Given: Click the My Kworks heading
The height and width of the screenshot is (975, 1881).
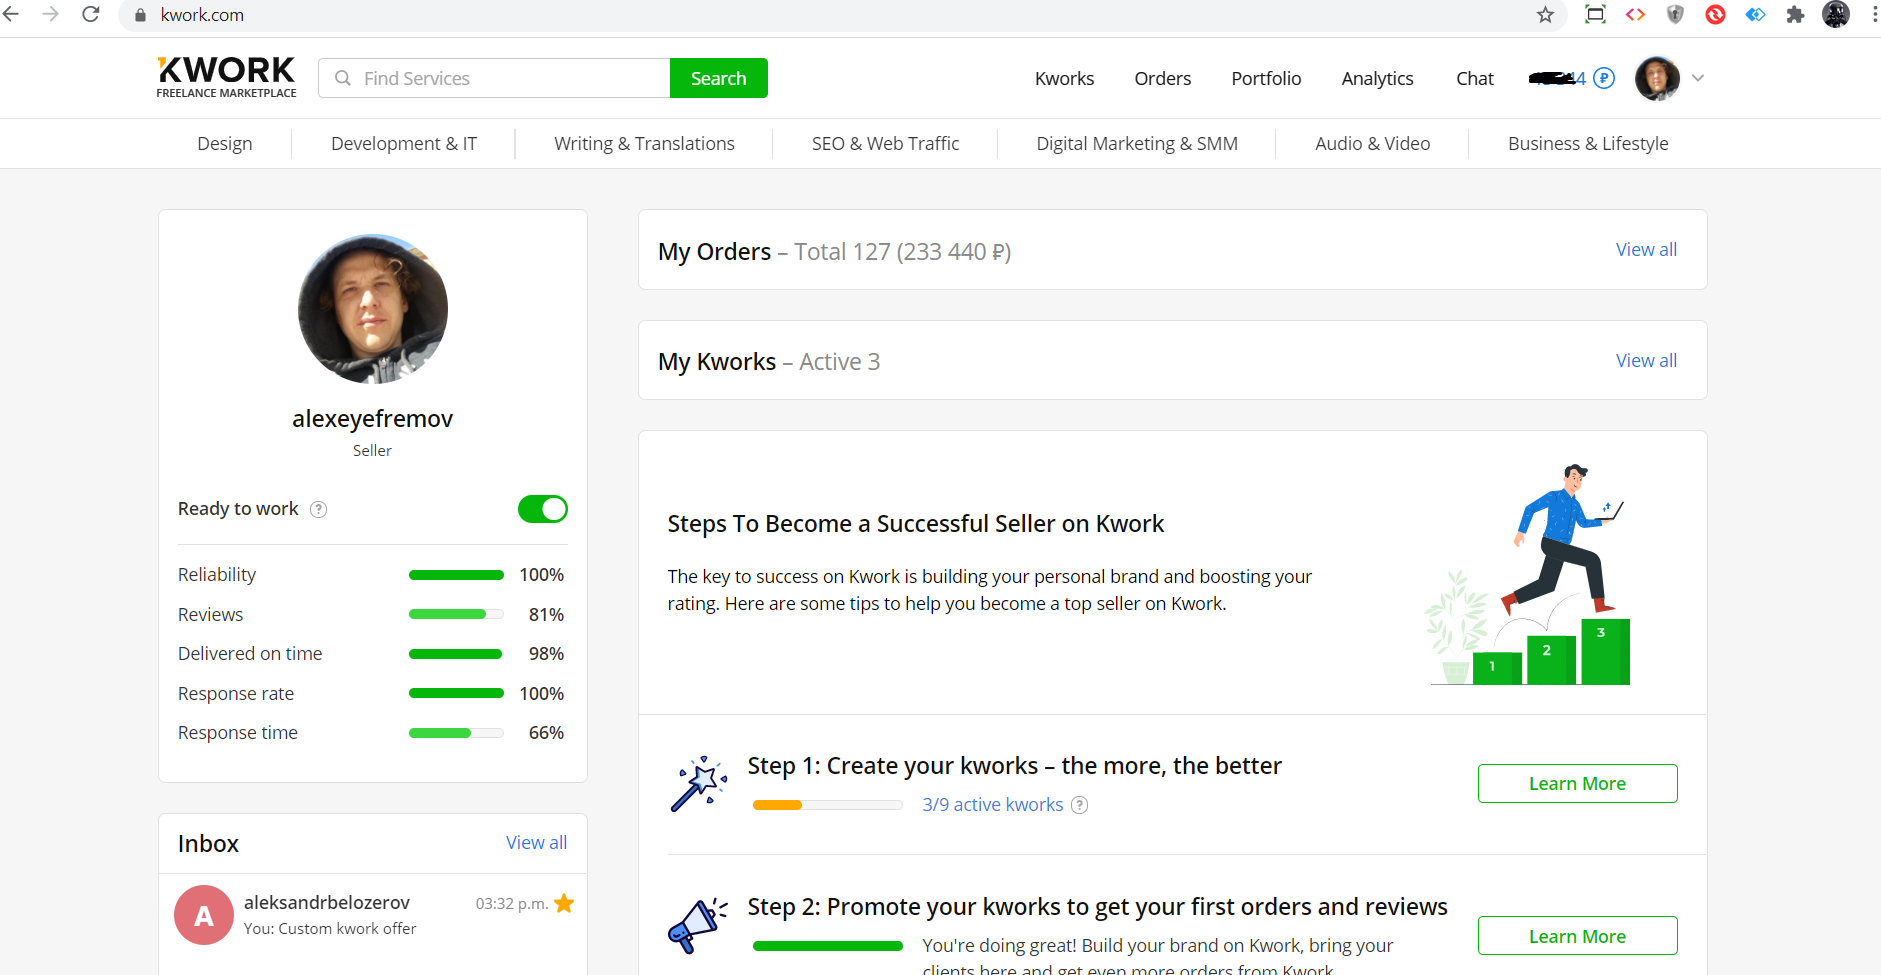Looking at the screenshot, I should coord(717,362).
